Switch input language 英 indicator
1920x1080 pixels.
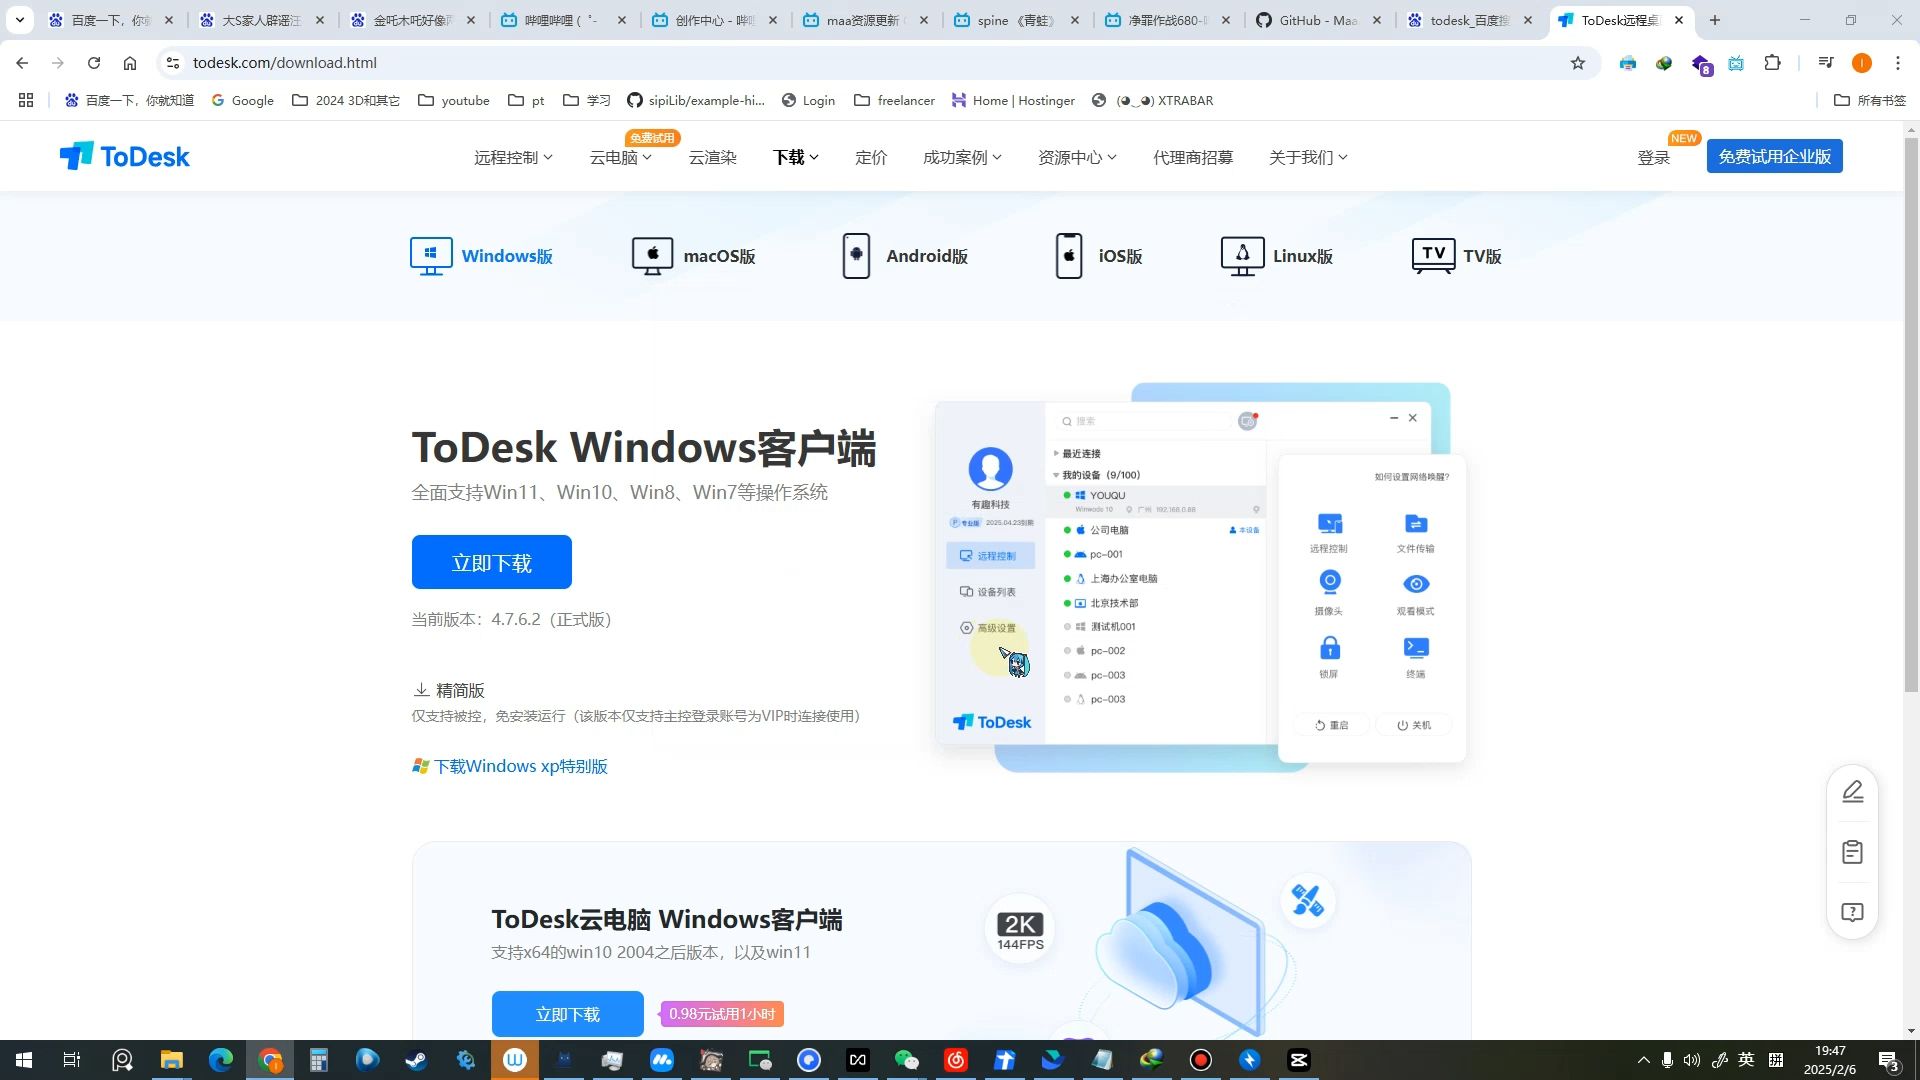click(x=1746, y=1060)
